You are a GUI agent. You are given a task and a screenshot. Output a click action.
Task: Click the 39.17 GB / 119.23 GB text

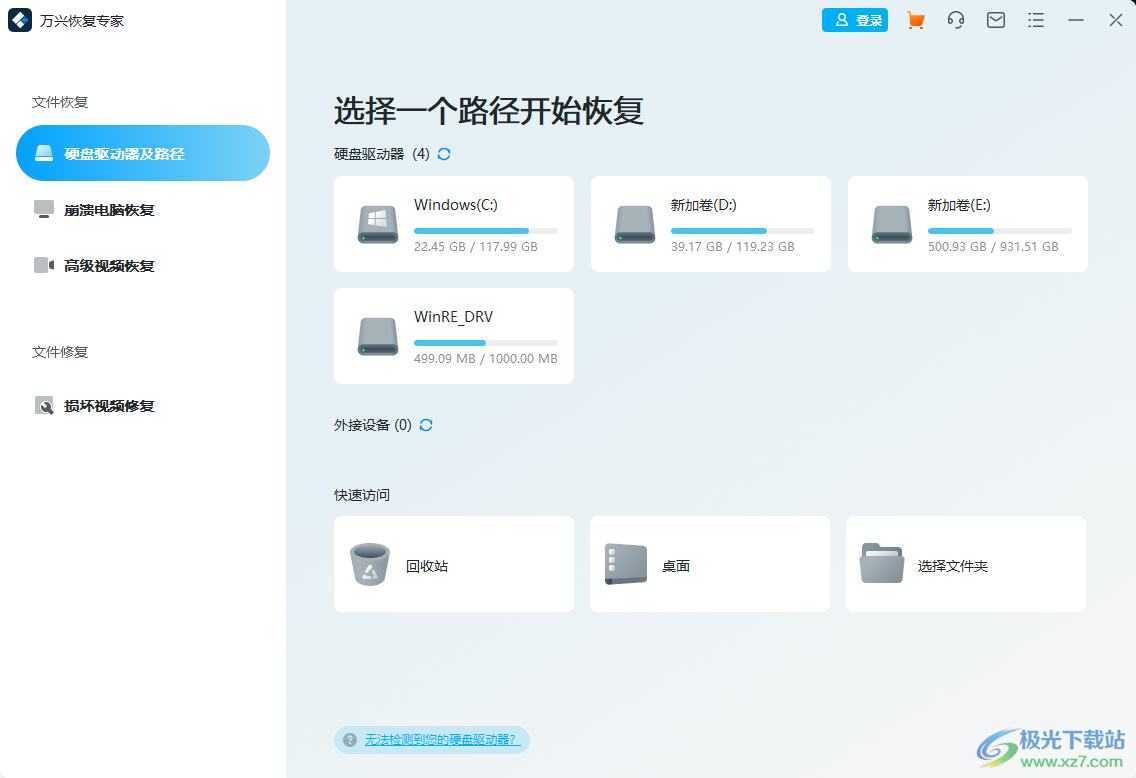coord(732,246)
